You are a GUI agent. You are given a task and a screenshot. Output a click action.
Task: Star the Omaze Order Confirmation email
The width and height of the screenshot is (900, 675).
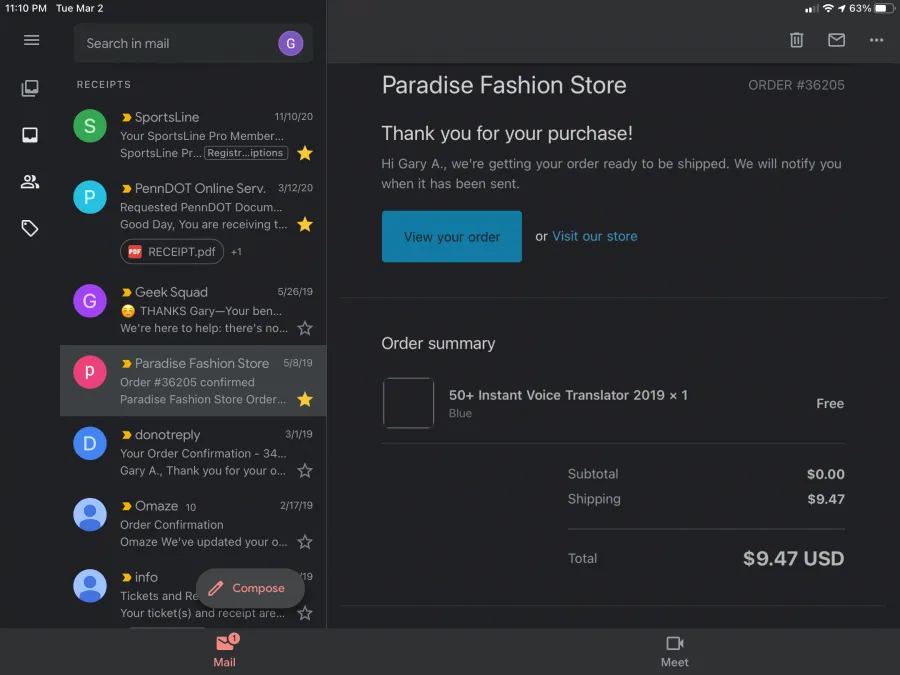pos(305,542)
